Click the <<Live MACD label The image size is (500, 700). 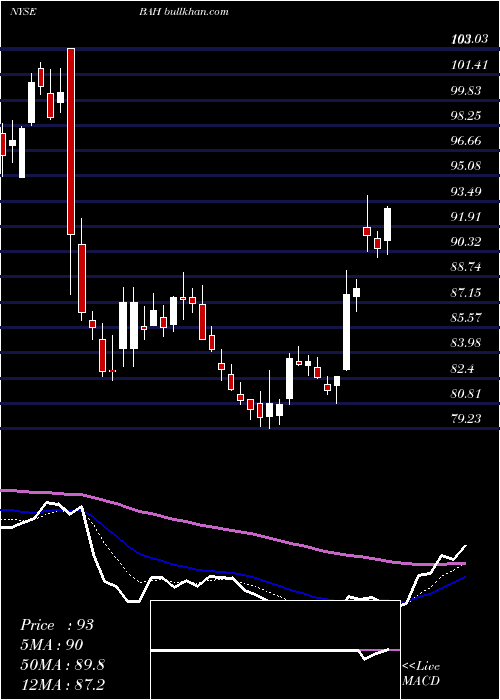[x=421, y=673]
